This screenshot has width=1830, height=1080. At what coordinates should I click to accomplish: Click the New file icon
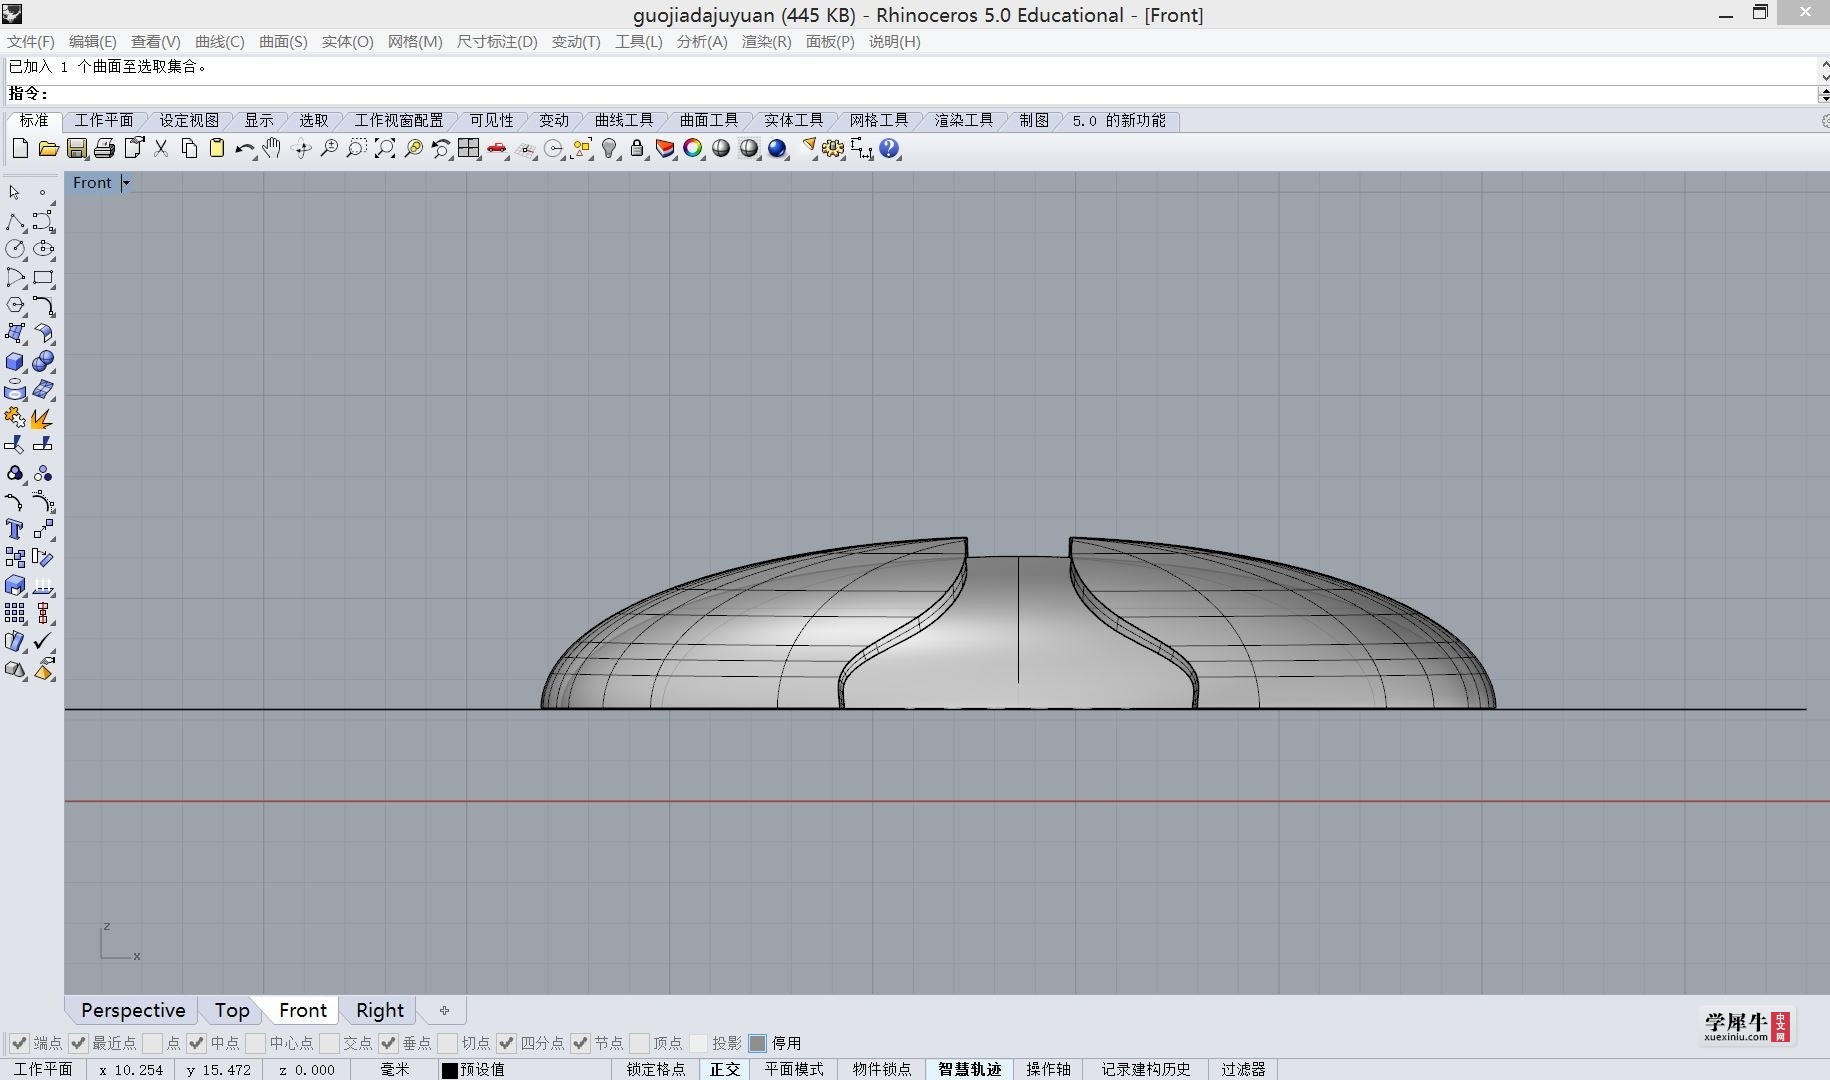(x=20, y=149)
